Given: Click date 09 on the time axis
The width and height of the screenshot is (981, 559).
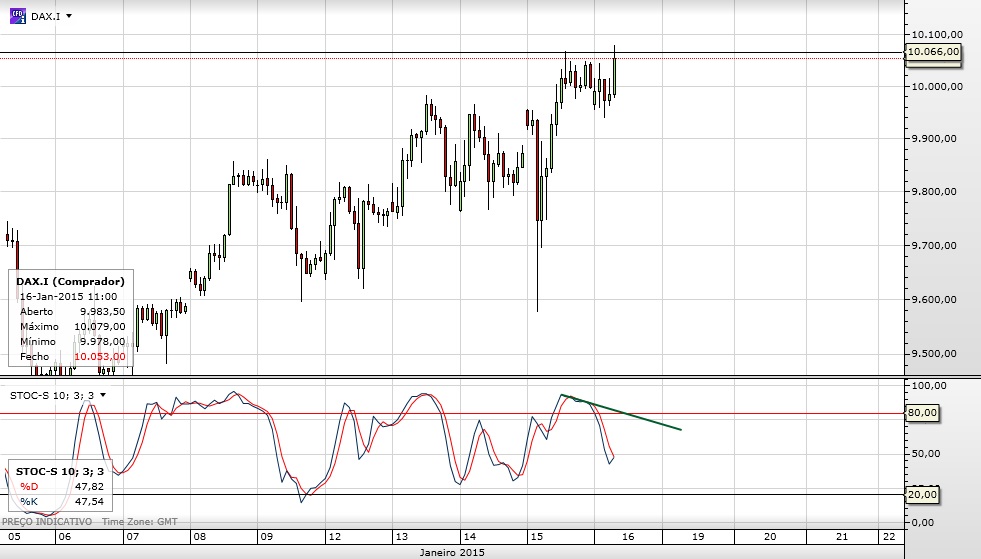Looking at the screenshot, I should (267, 536).
